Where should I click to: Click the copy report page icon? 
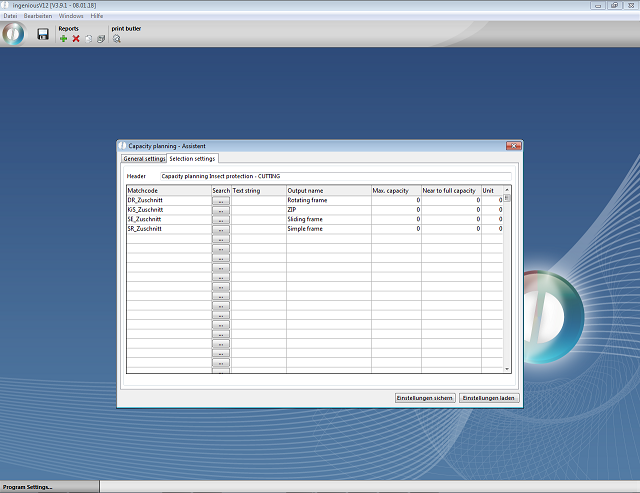89,39
